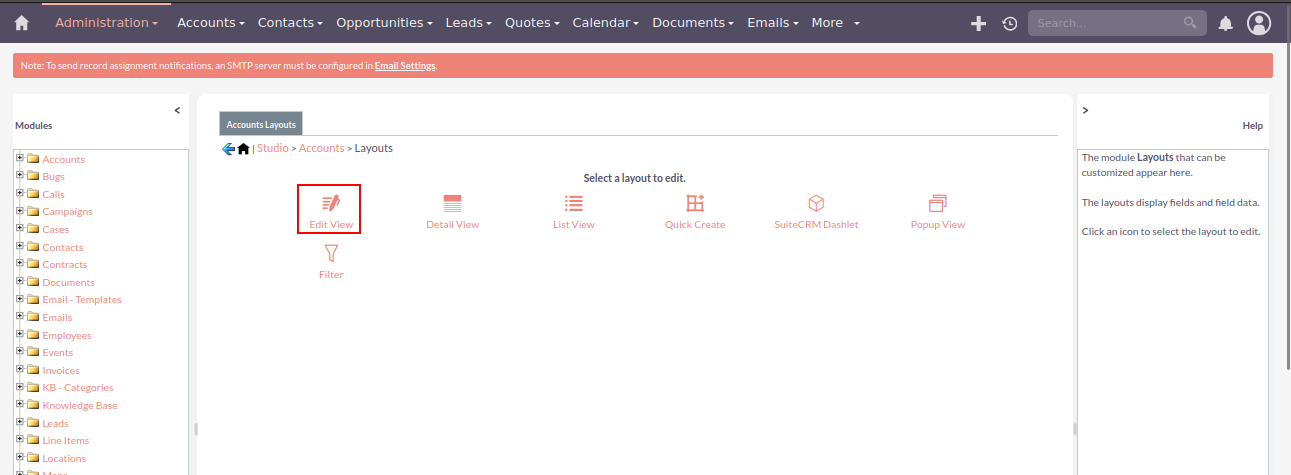
Task: Follow the Email Settings link
Action: click(405, 66)
